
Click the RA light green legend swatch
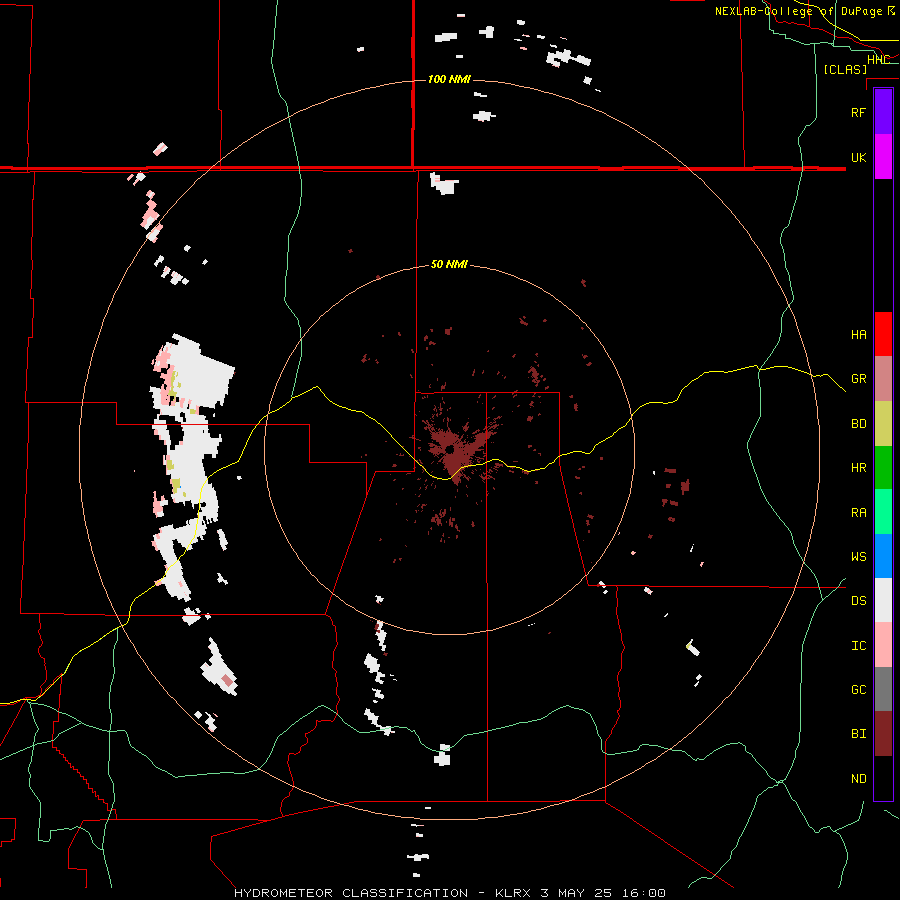pos(883,512)
